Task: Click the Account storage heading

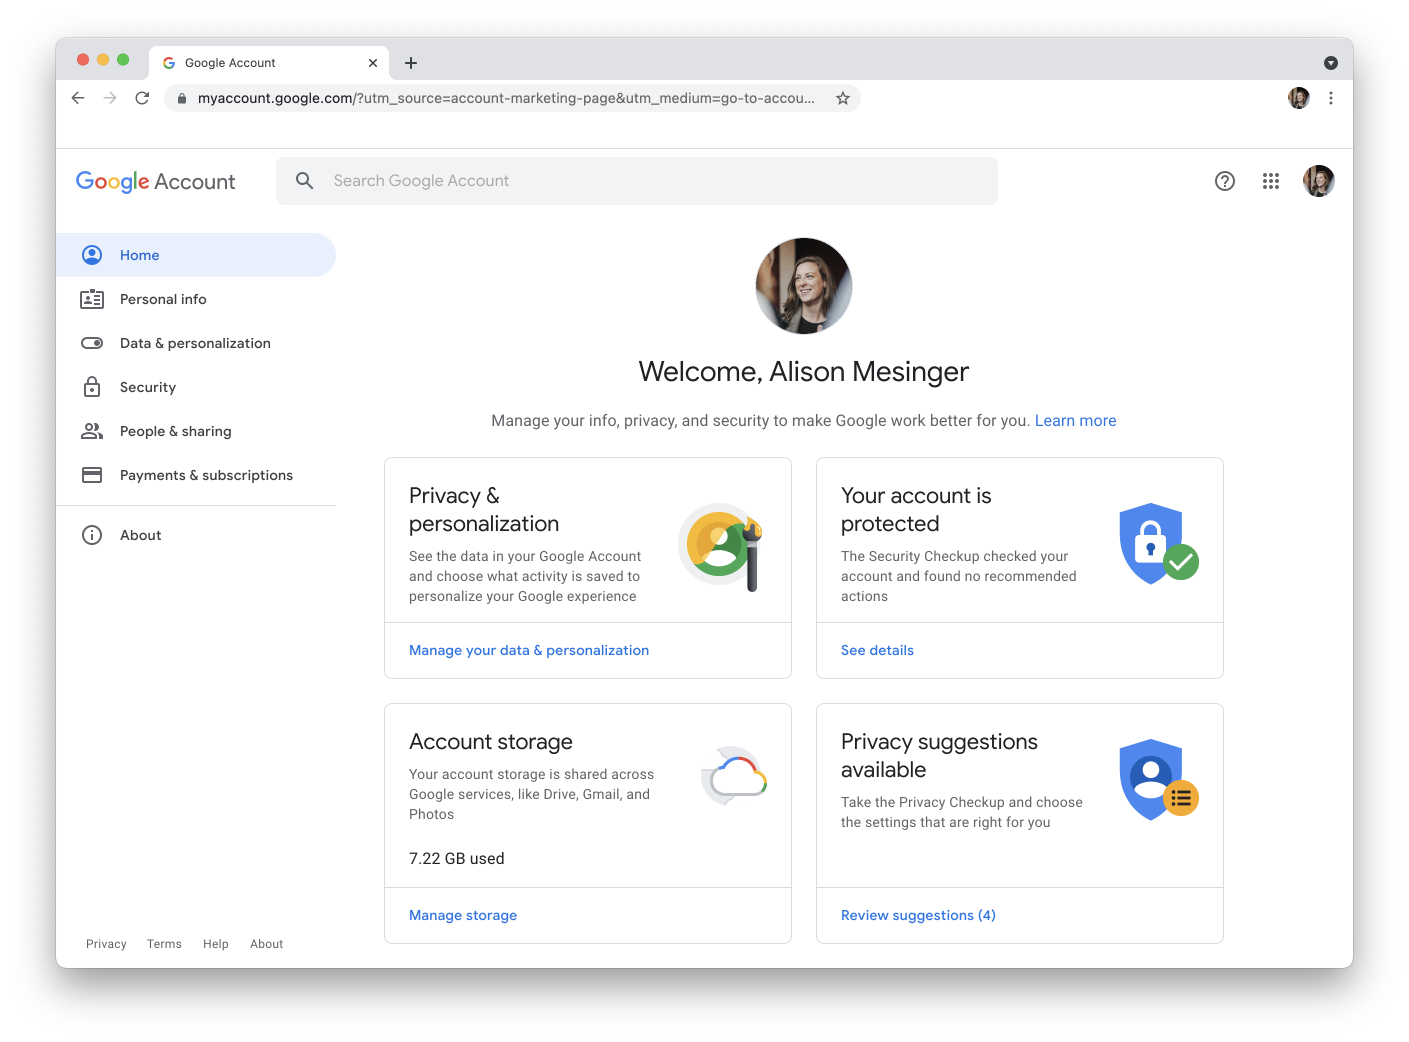Action: click(x=491, y=742)
